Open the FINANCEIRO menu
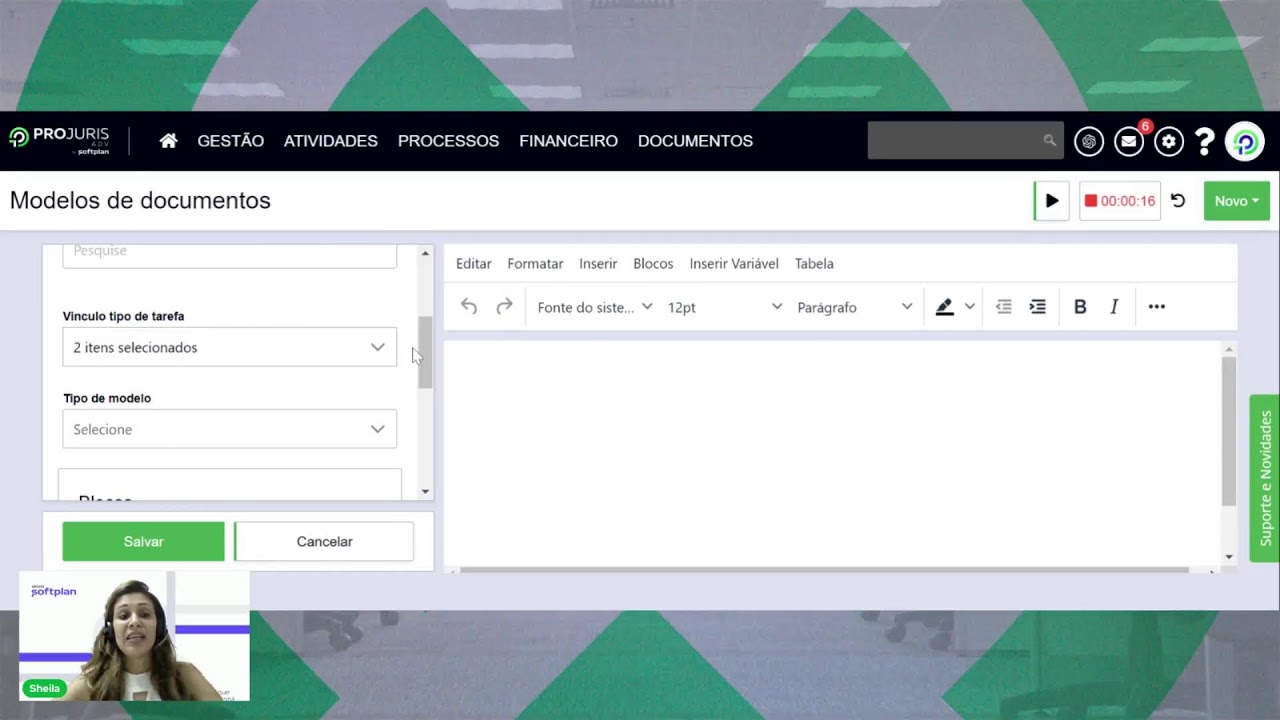The width and height of the screenshot is (1280, 720). pyautogui.click(x=568, y=141)
